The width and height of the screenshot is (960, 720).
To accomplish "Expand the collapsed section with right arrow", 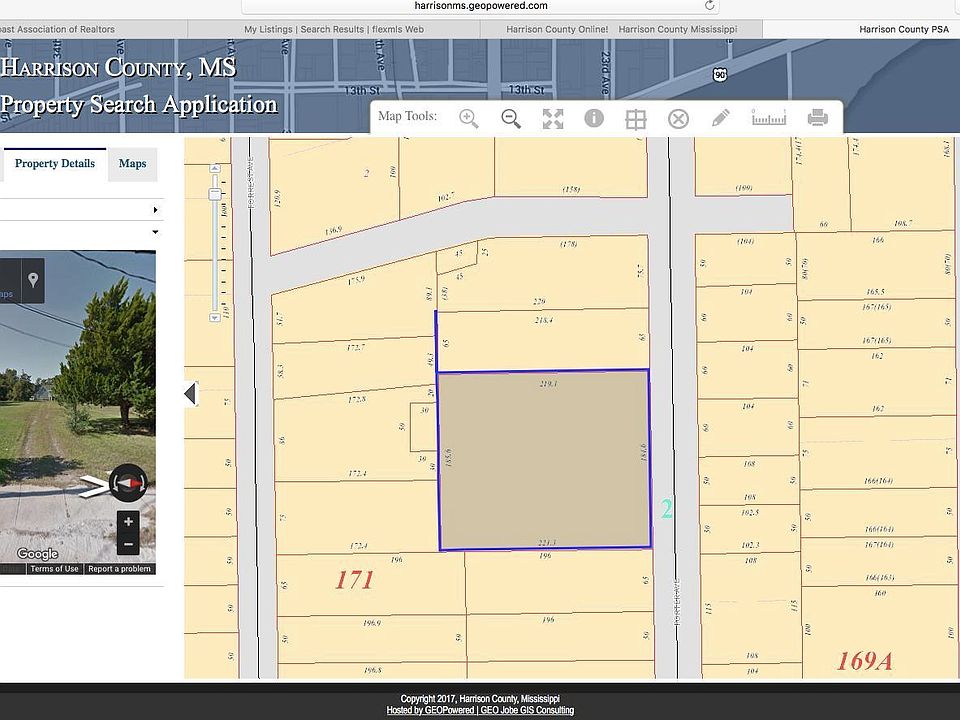I will click(x=156, y=210).
